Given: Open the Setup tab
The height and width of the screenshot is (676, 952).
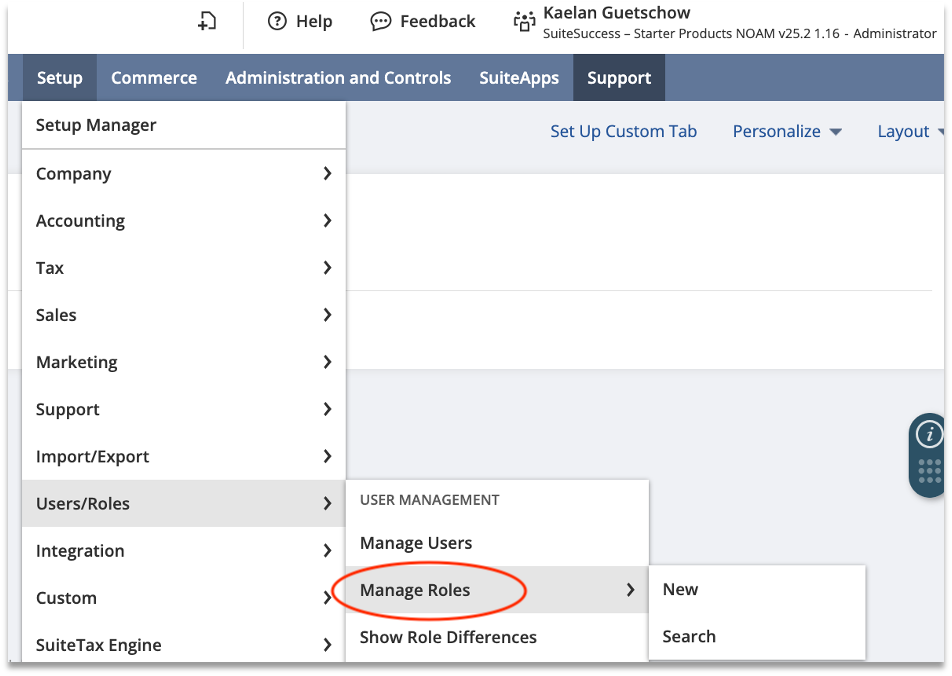Looking at the screenshot, I should (60, 78).
